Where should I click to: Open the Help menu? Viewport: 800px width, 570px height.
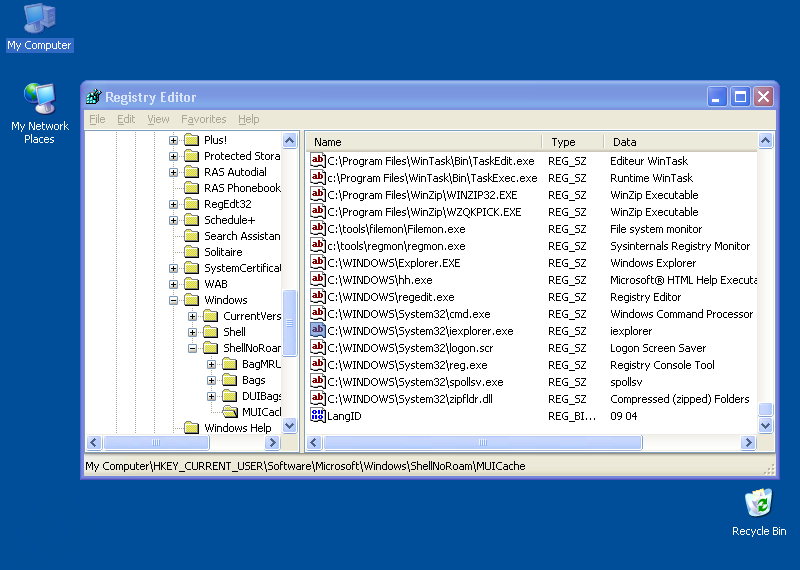pyautogui.click(x=248, y=119)
